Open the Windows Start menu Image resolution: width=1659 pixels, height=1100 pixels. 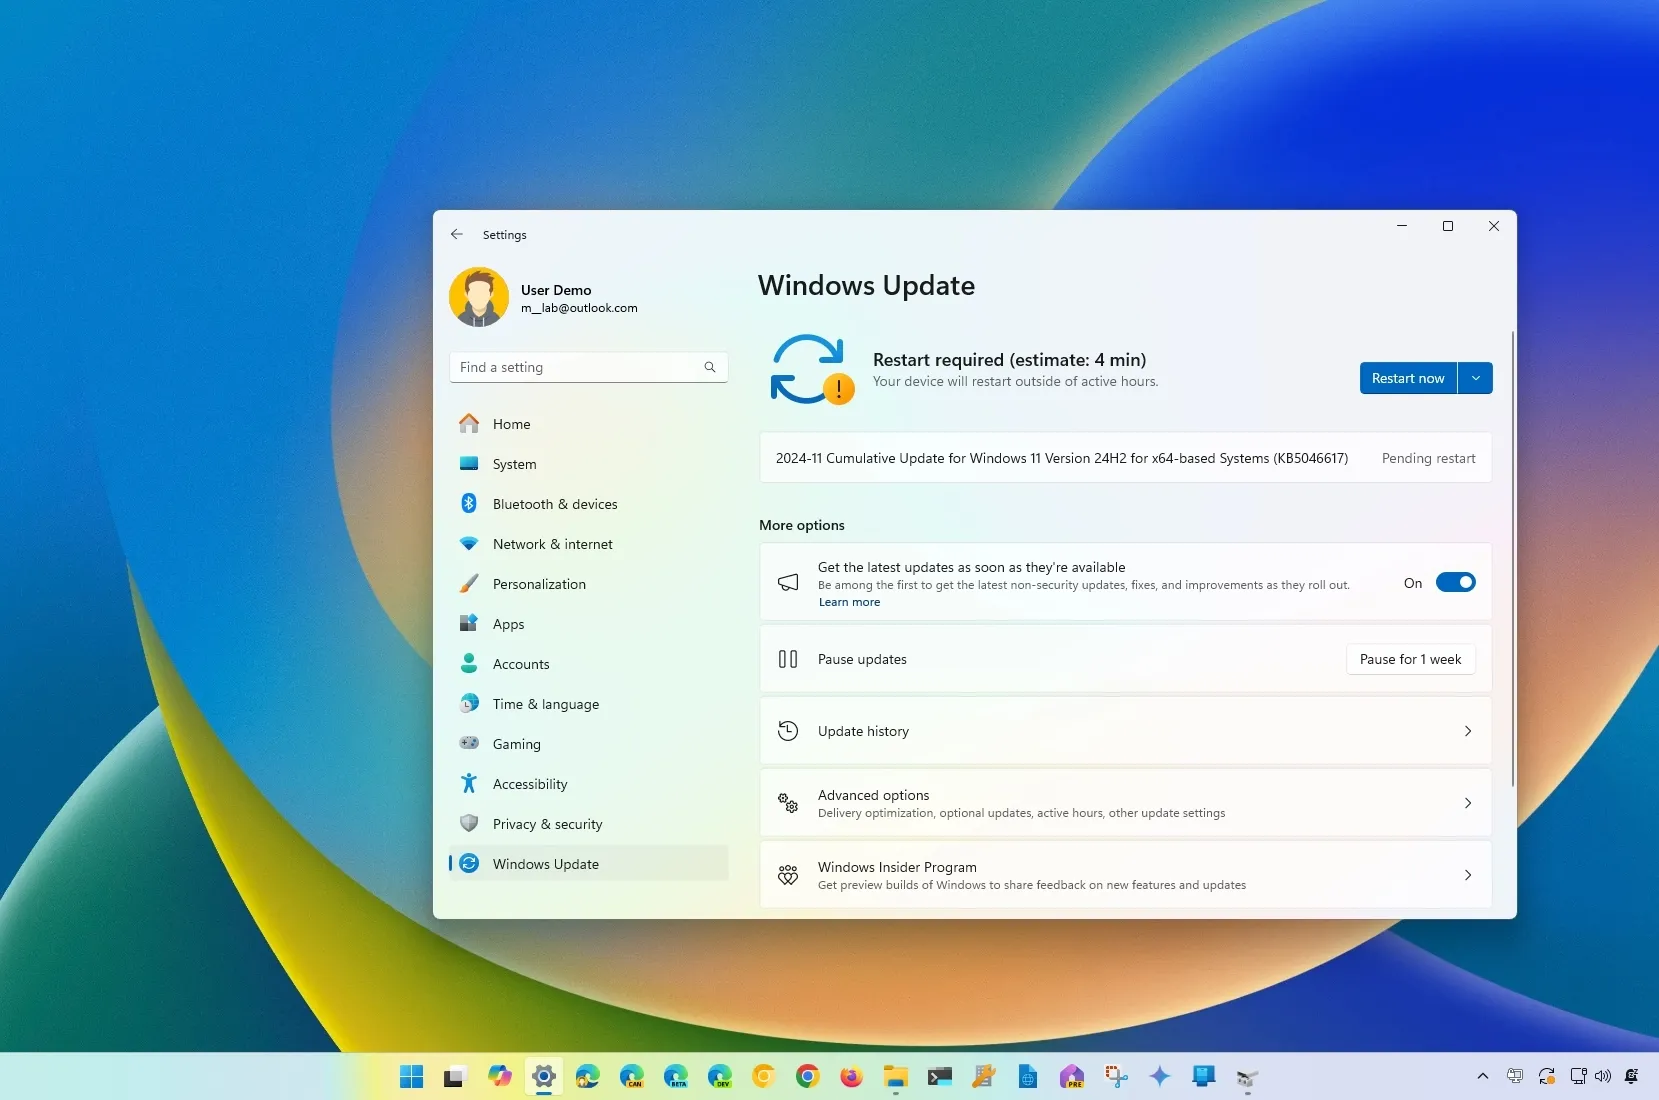click(411, 1076)
